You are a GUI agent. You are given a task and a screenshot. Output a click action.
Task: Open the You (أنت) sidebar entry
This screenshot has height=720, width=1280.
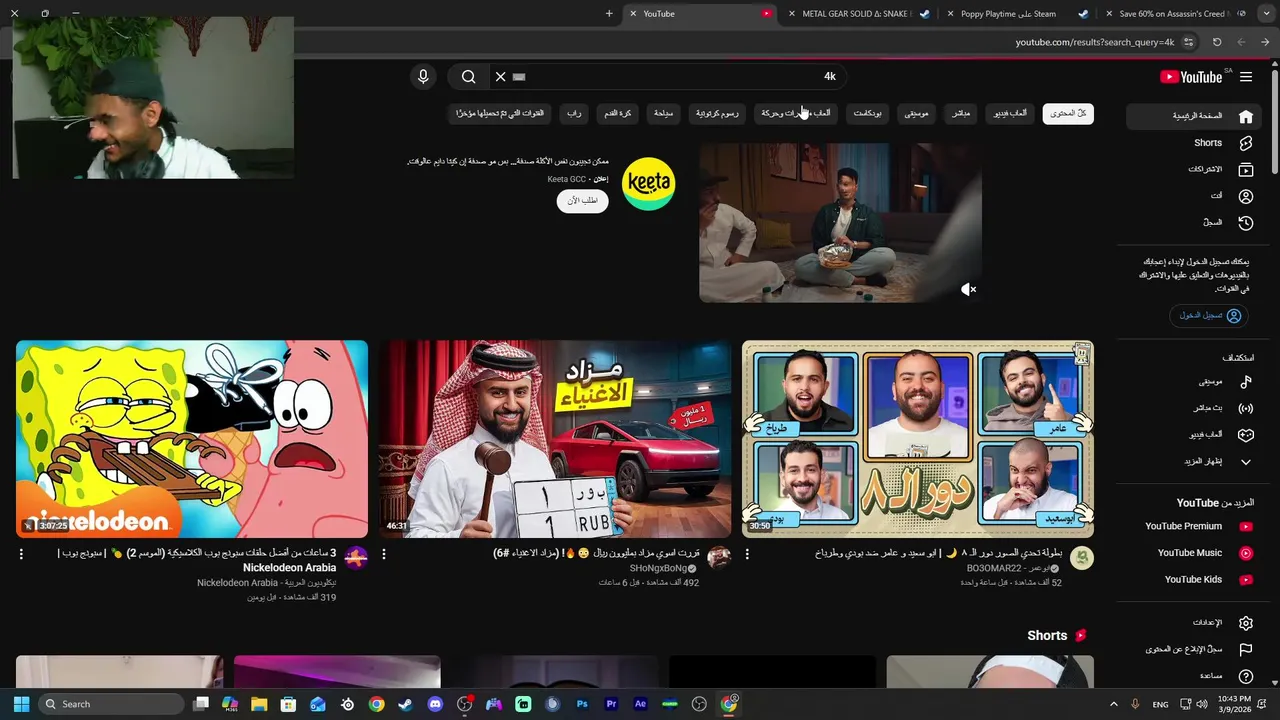[x=1192, y=196]
